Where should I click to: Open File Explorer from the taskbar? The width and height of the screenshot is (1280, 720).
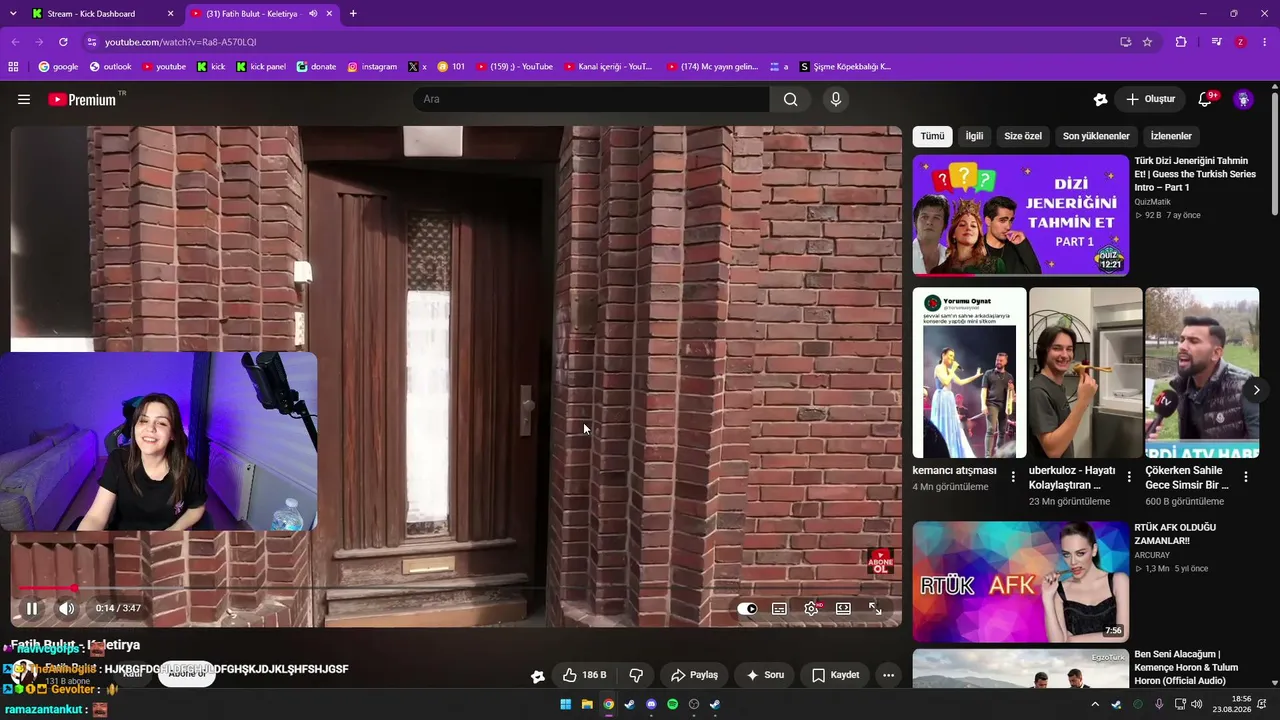click(x=587, y=704)
